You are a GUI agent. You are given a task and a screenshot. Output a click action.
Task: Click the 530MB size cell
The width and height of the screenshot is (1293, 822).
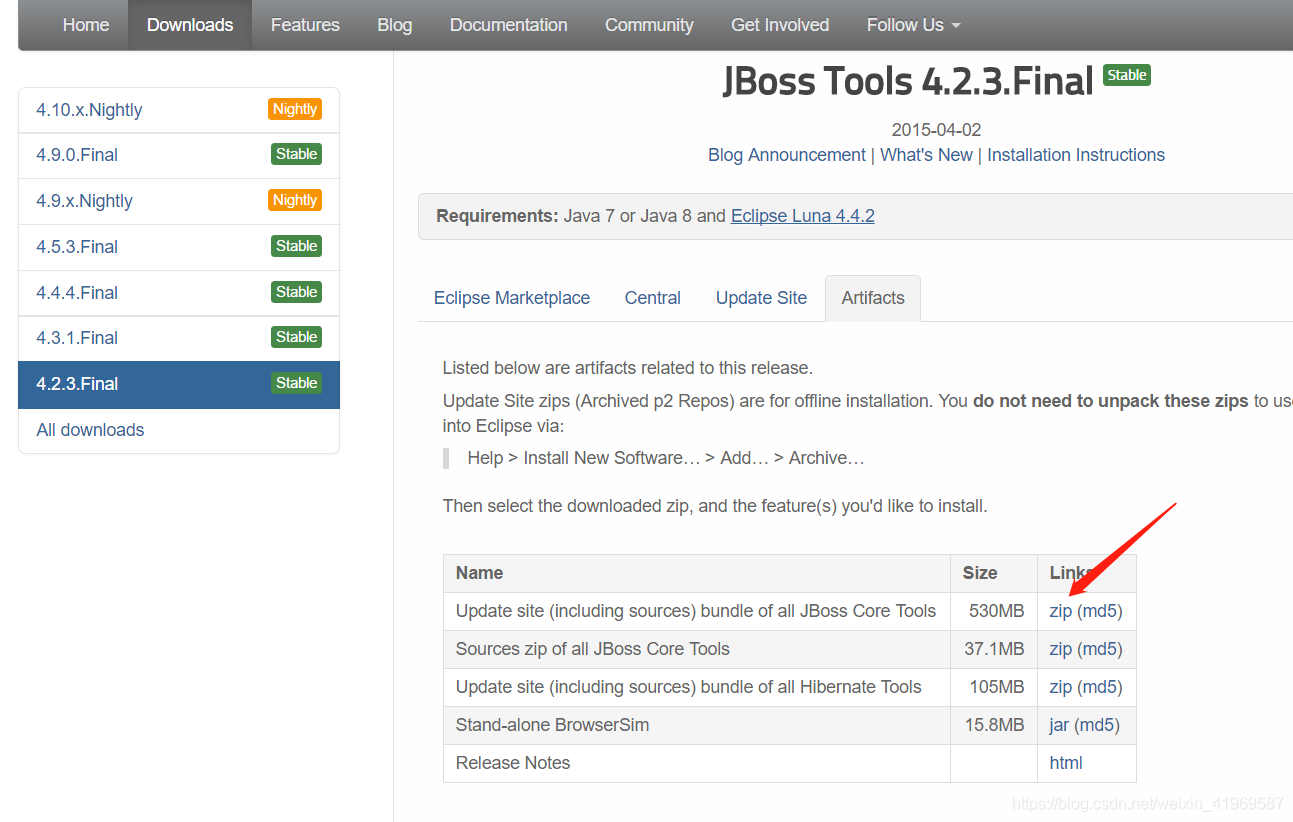pyautogui.click(x=994, y=611)
